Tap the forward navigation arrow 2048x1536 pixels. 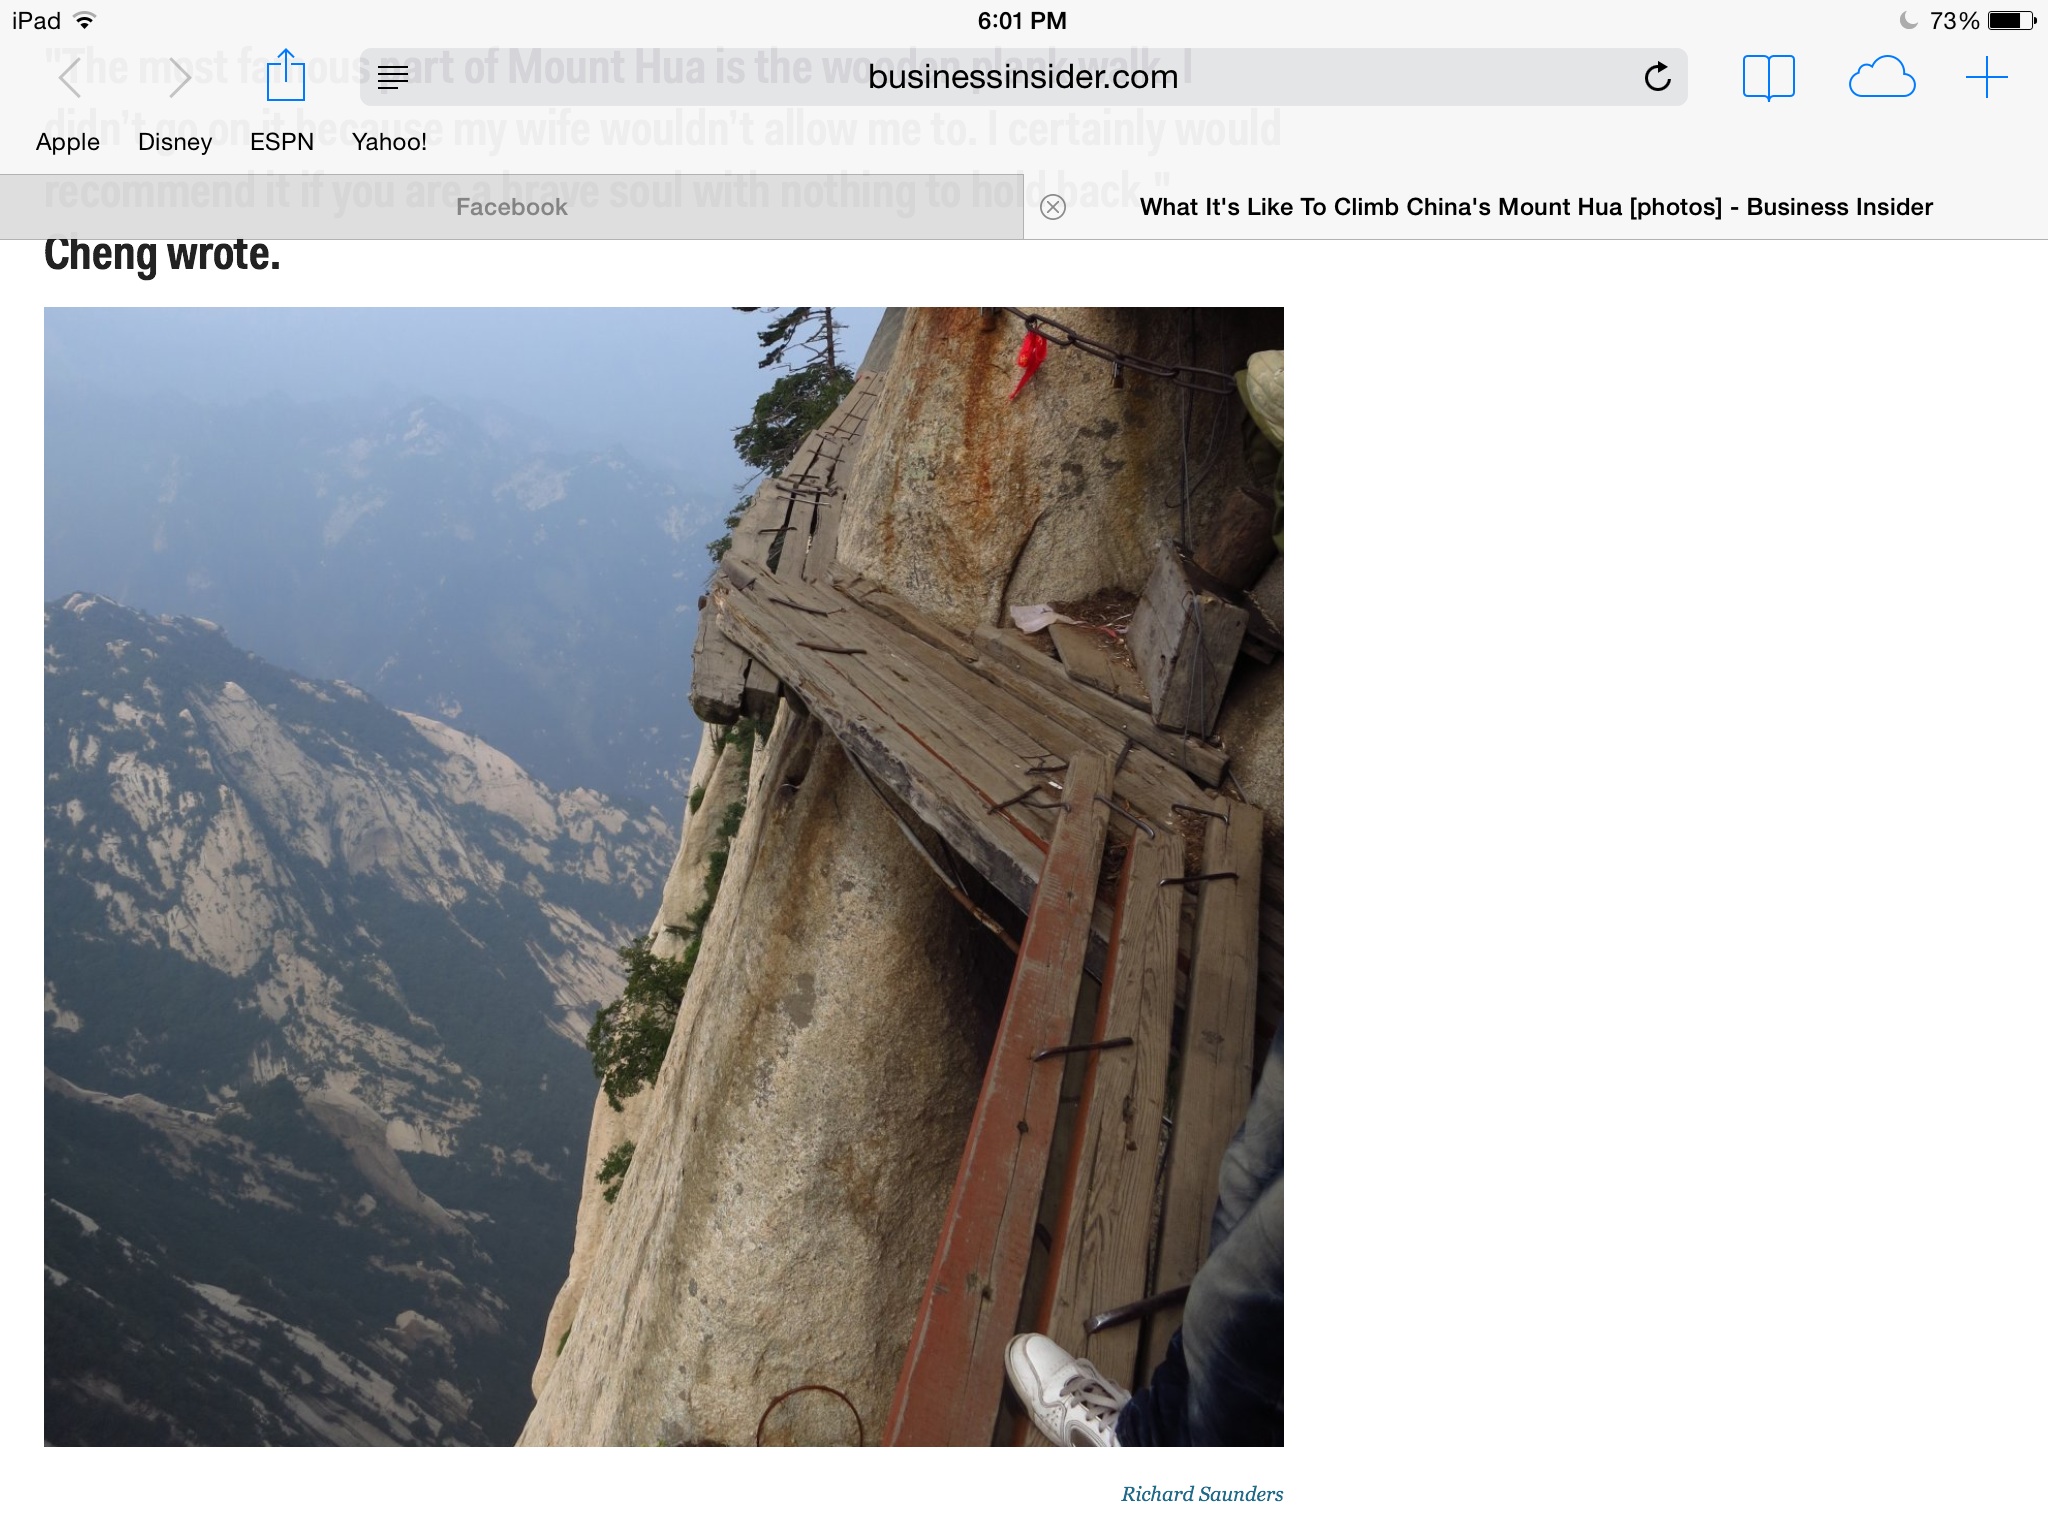click(179, 78)
